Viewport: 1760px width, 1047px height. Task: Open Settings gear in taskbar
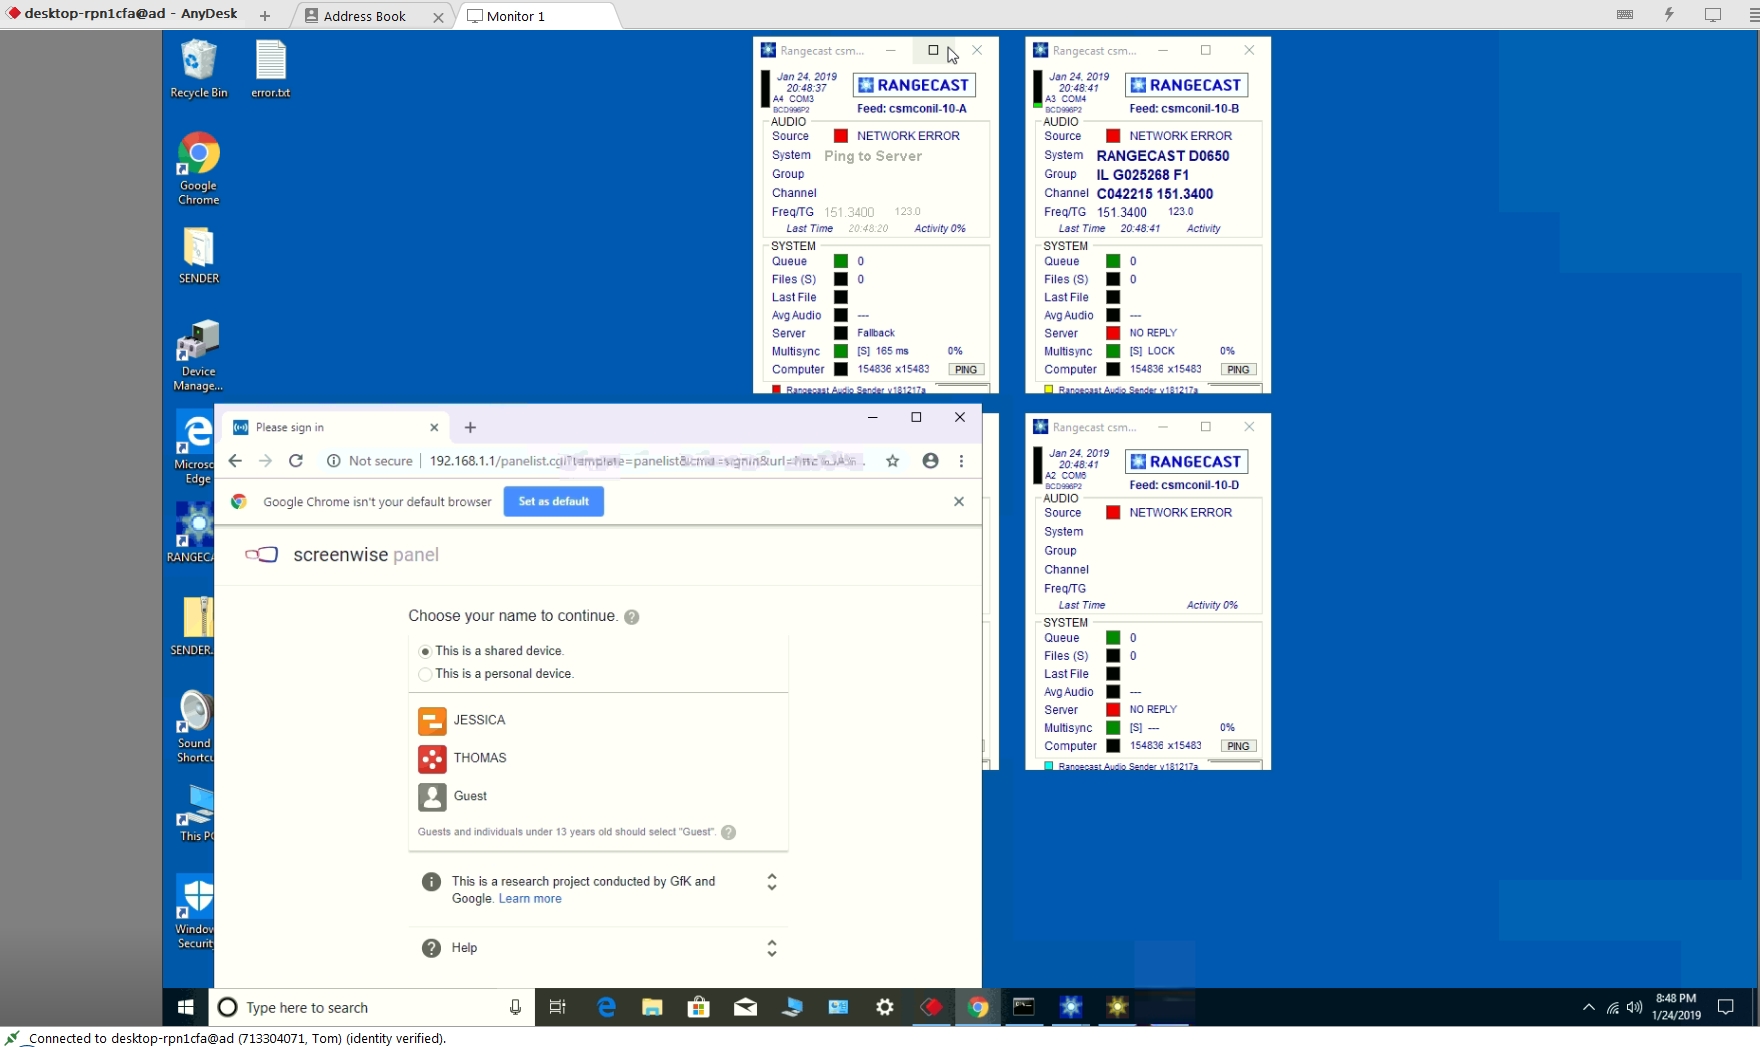tap(885, 1007)
